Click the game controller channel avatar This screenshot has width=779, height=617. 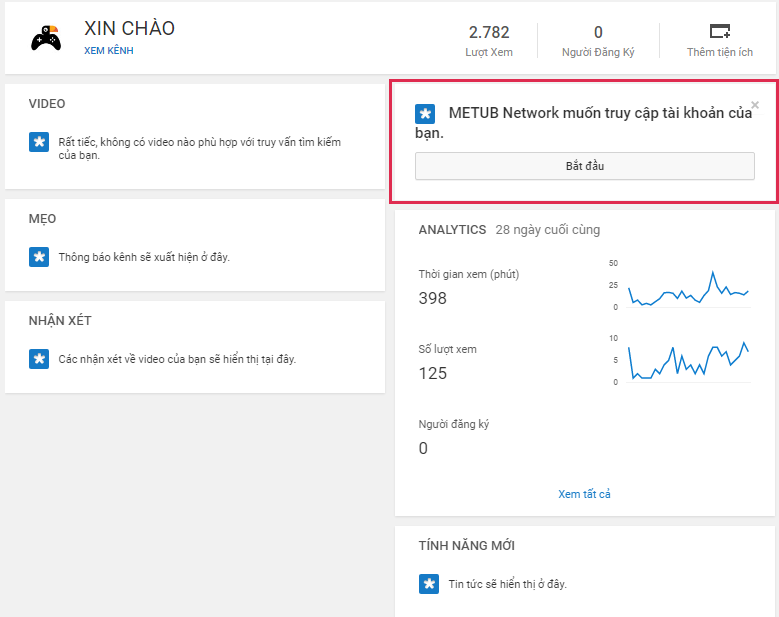coord(46,37)
